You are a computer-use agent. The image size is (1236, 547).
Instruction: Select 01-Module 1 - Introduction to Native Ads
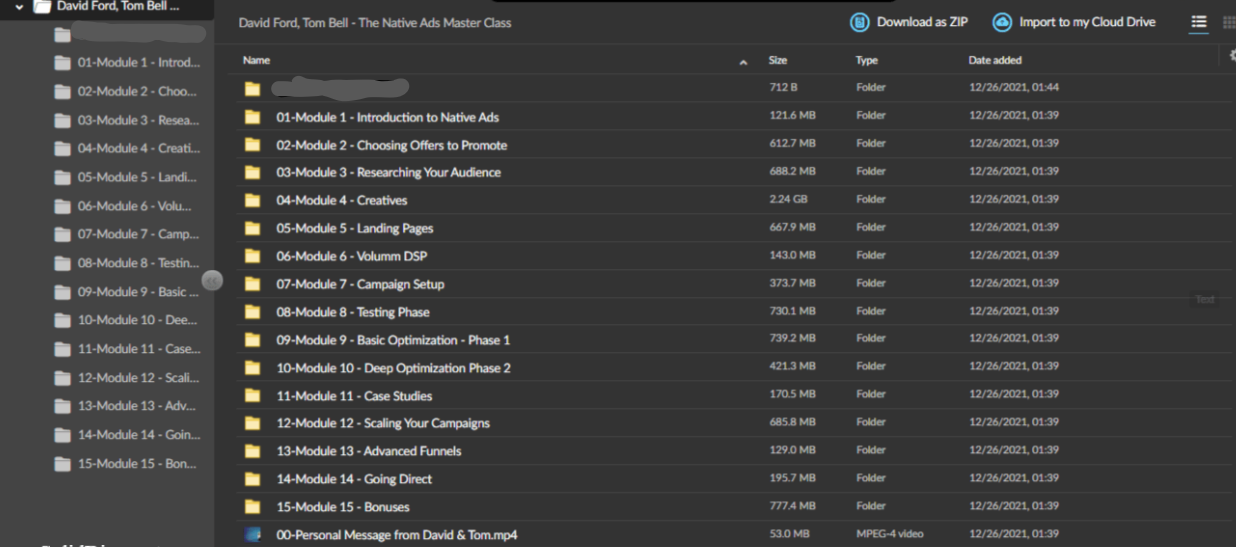click(x=387, y=117)
